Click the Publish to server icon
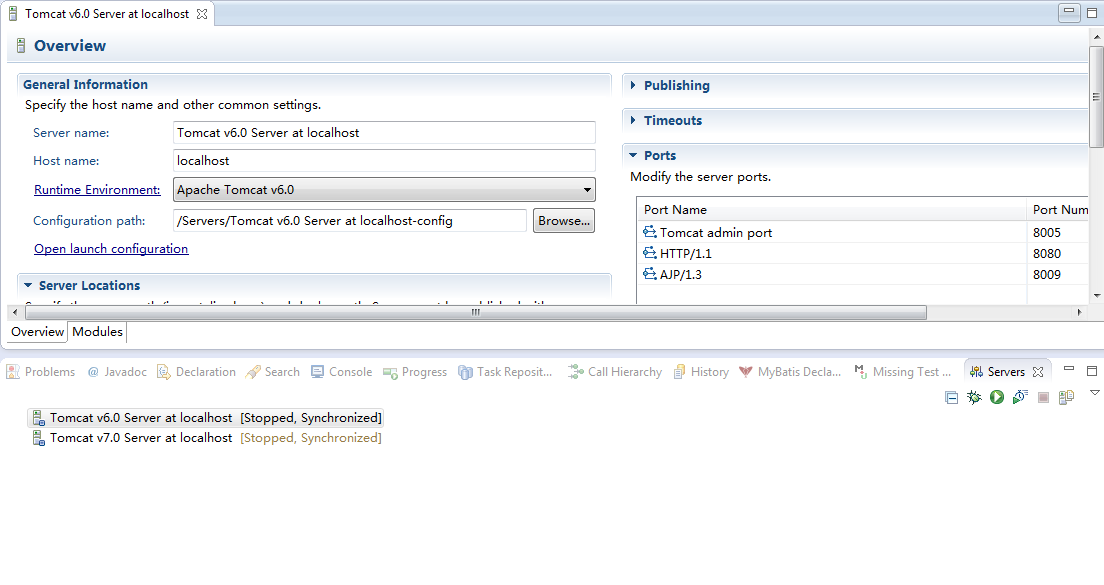Viewport: 1104px width, 585px height. (1066, 397)
